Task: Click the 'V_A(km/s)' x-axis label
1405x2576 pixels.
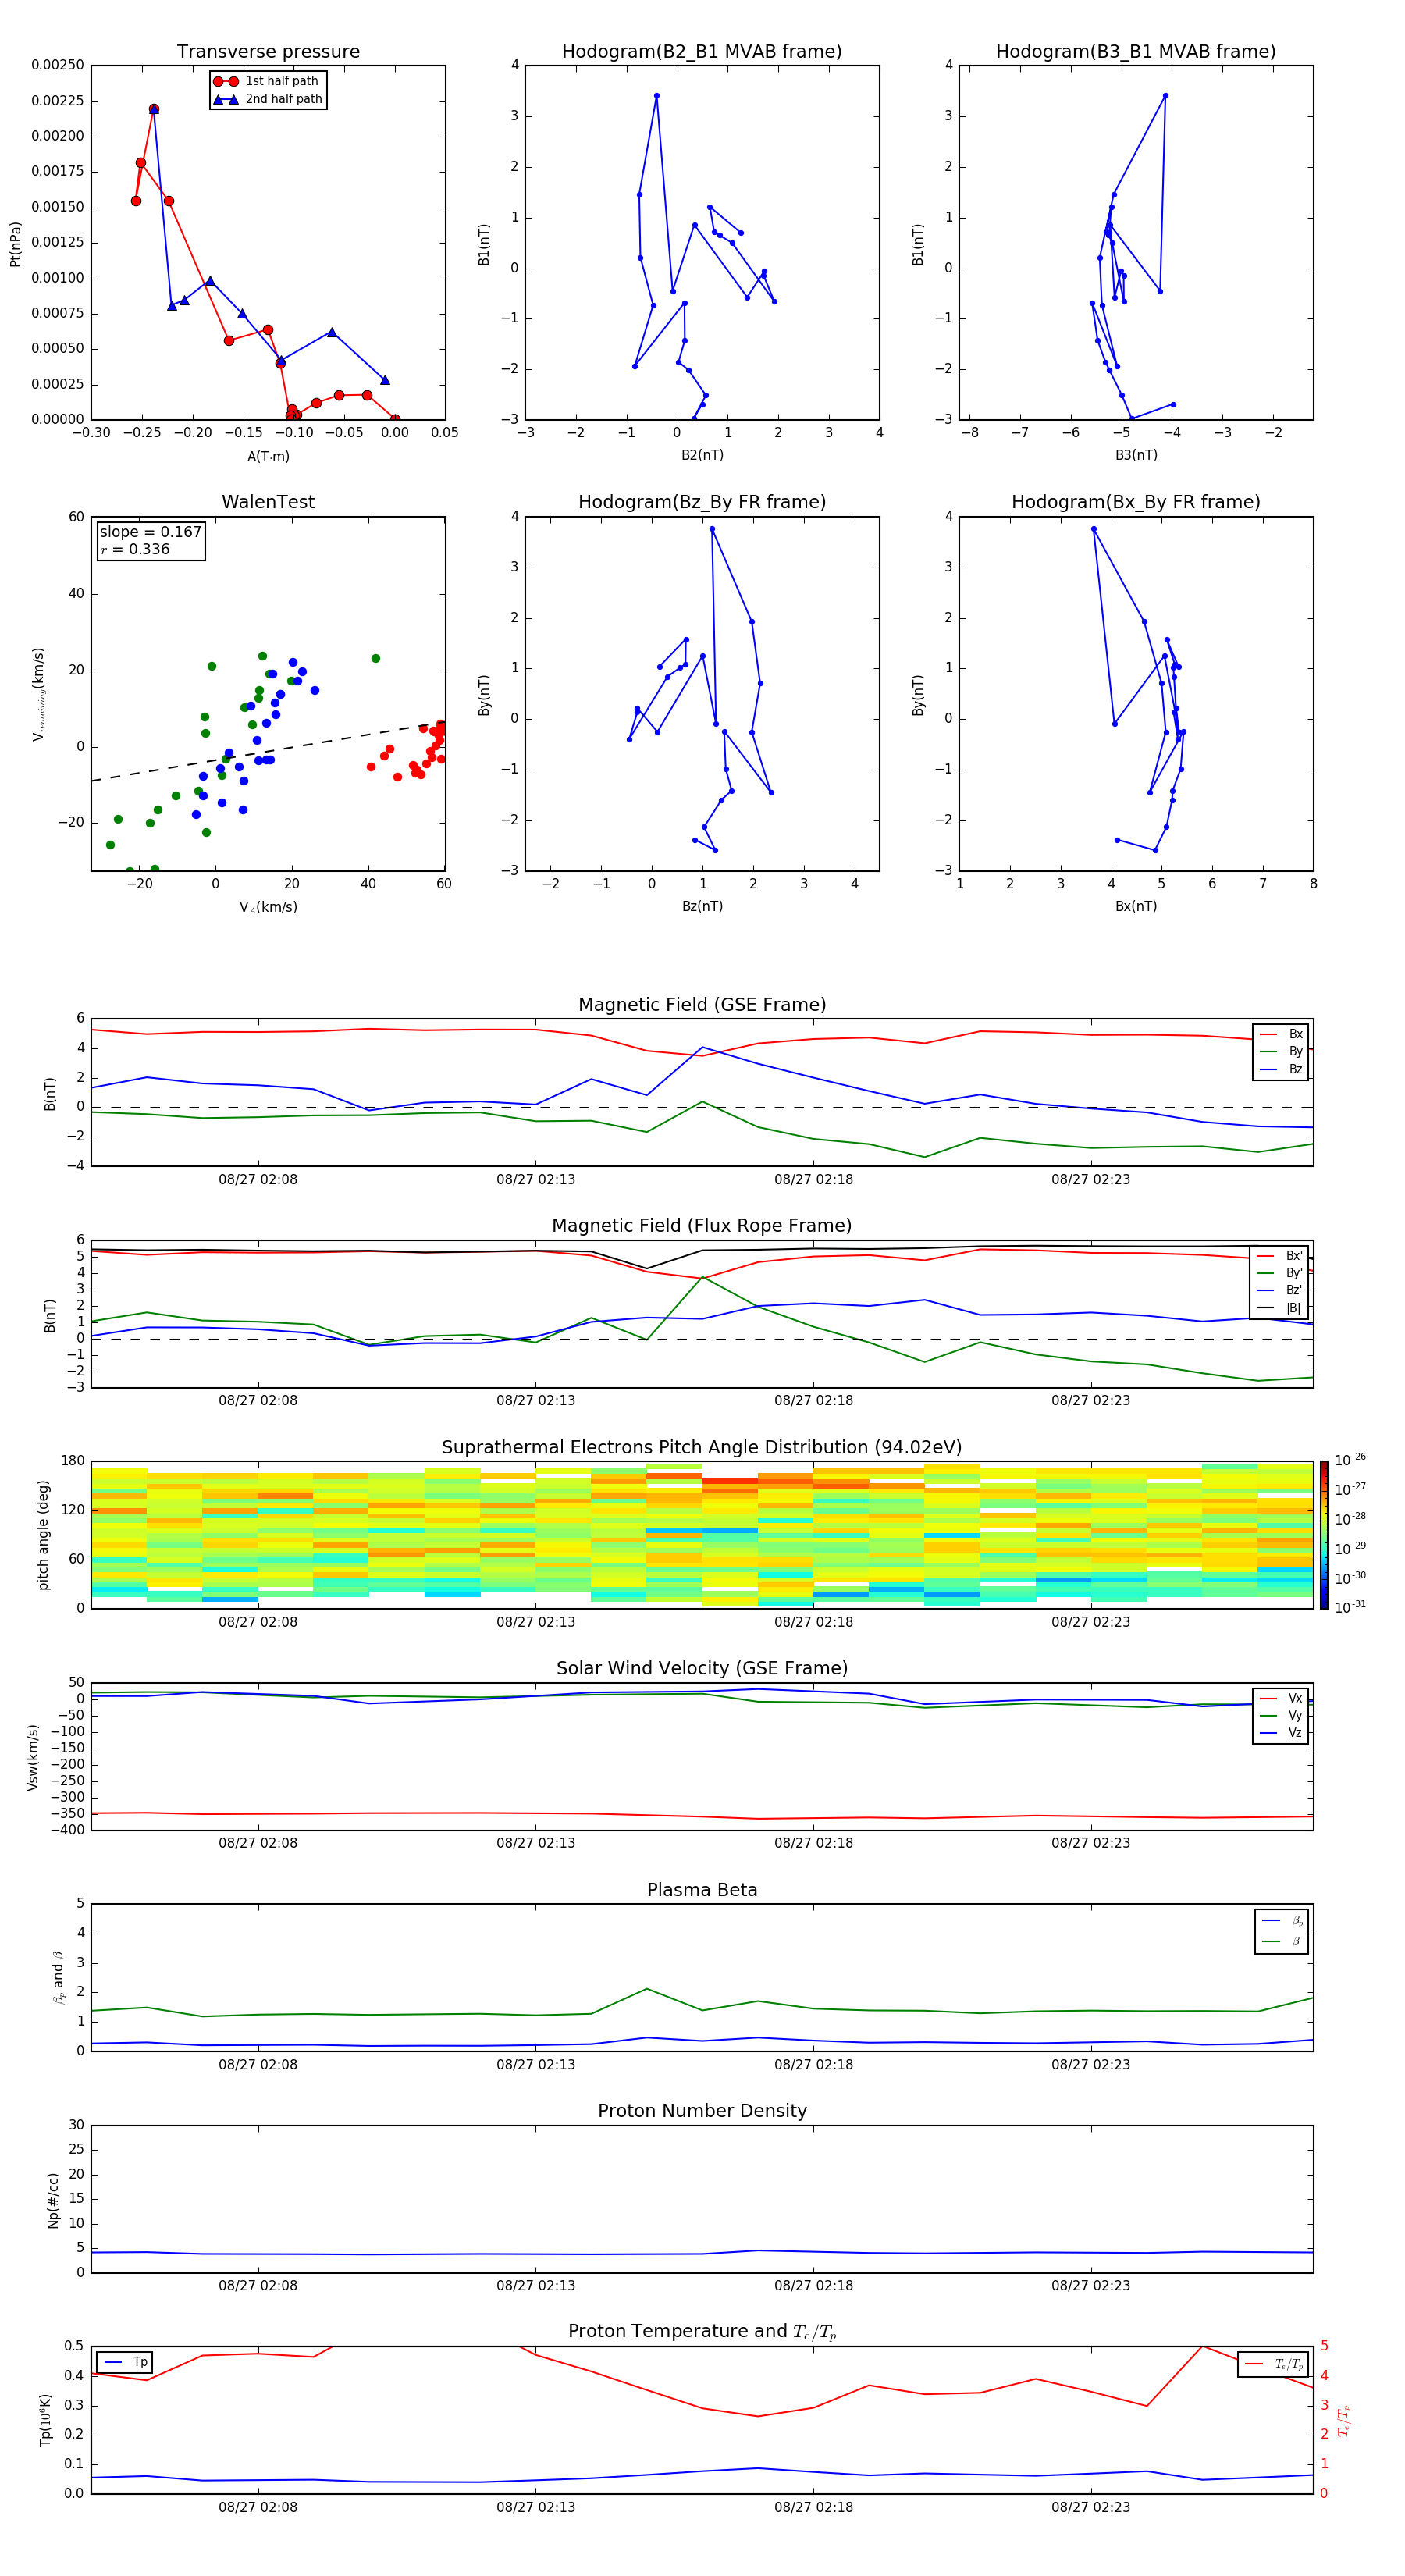Action: click(268, 908)
